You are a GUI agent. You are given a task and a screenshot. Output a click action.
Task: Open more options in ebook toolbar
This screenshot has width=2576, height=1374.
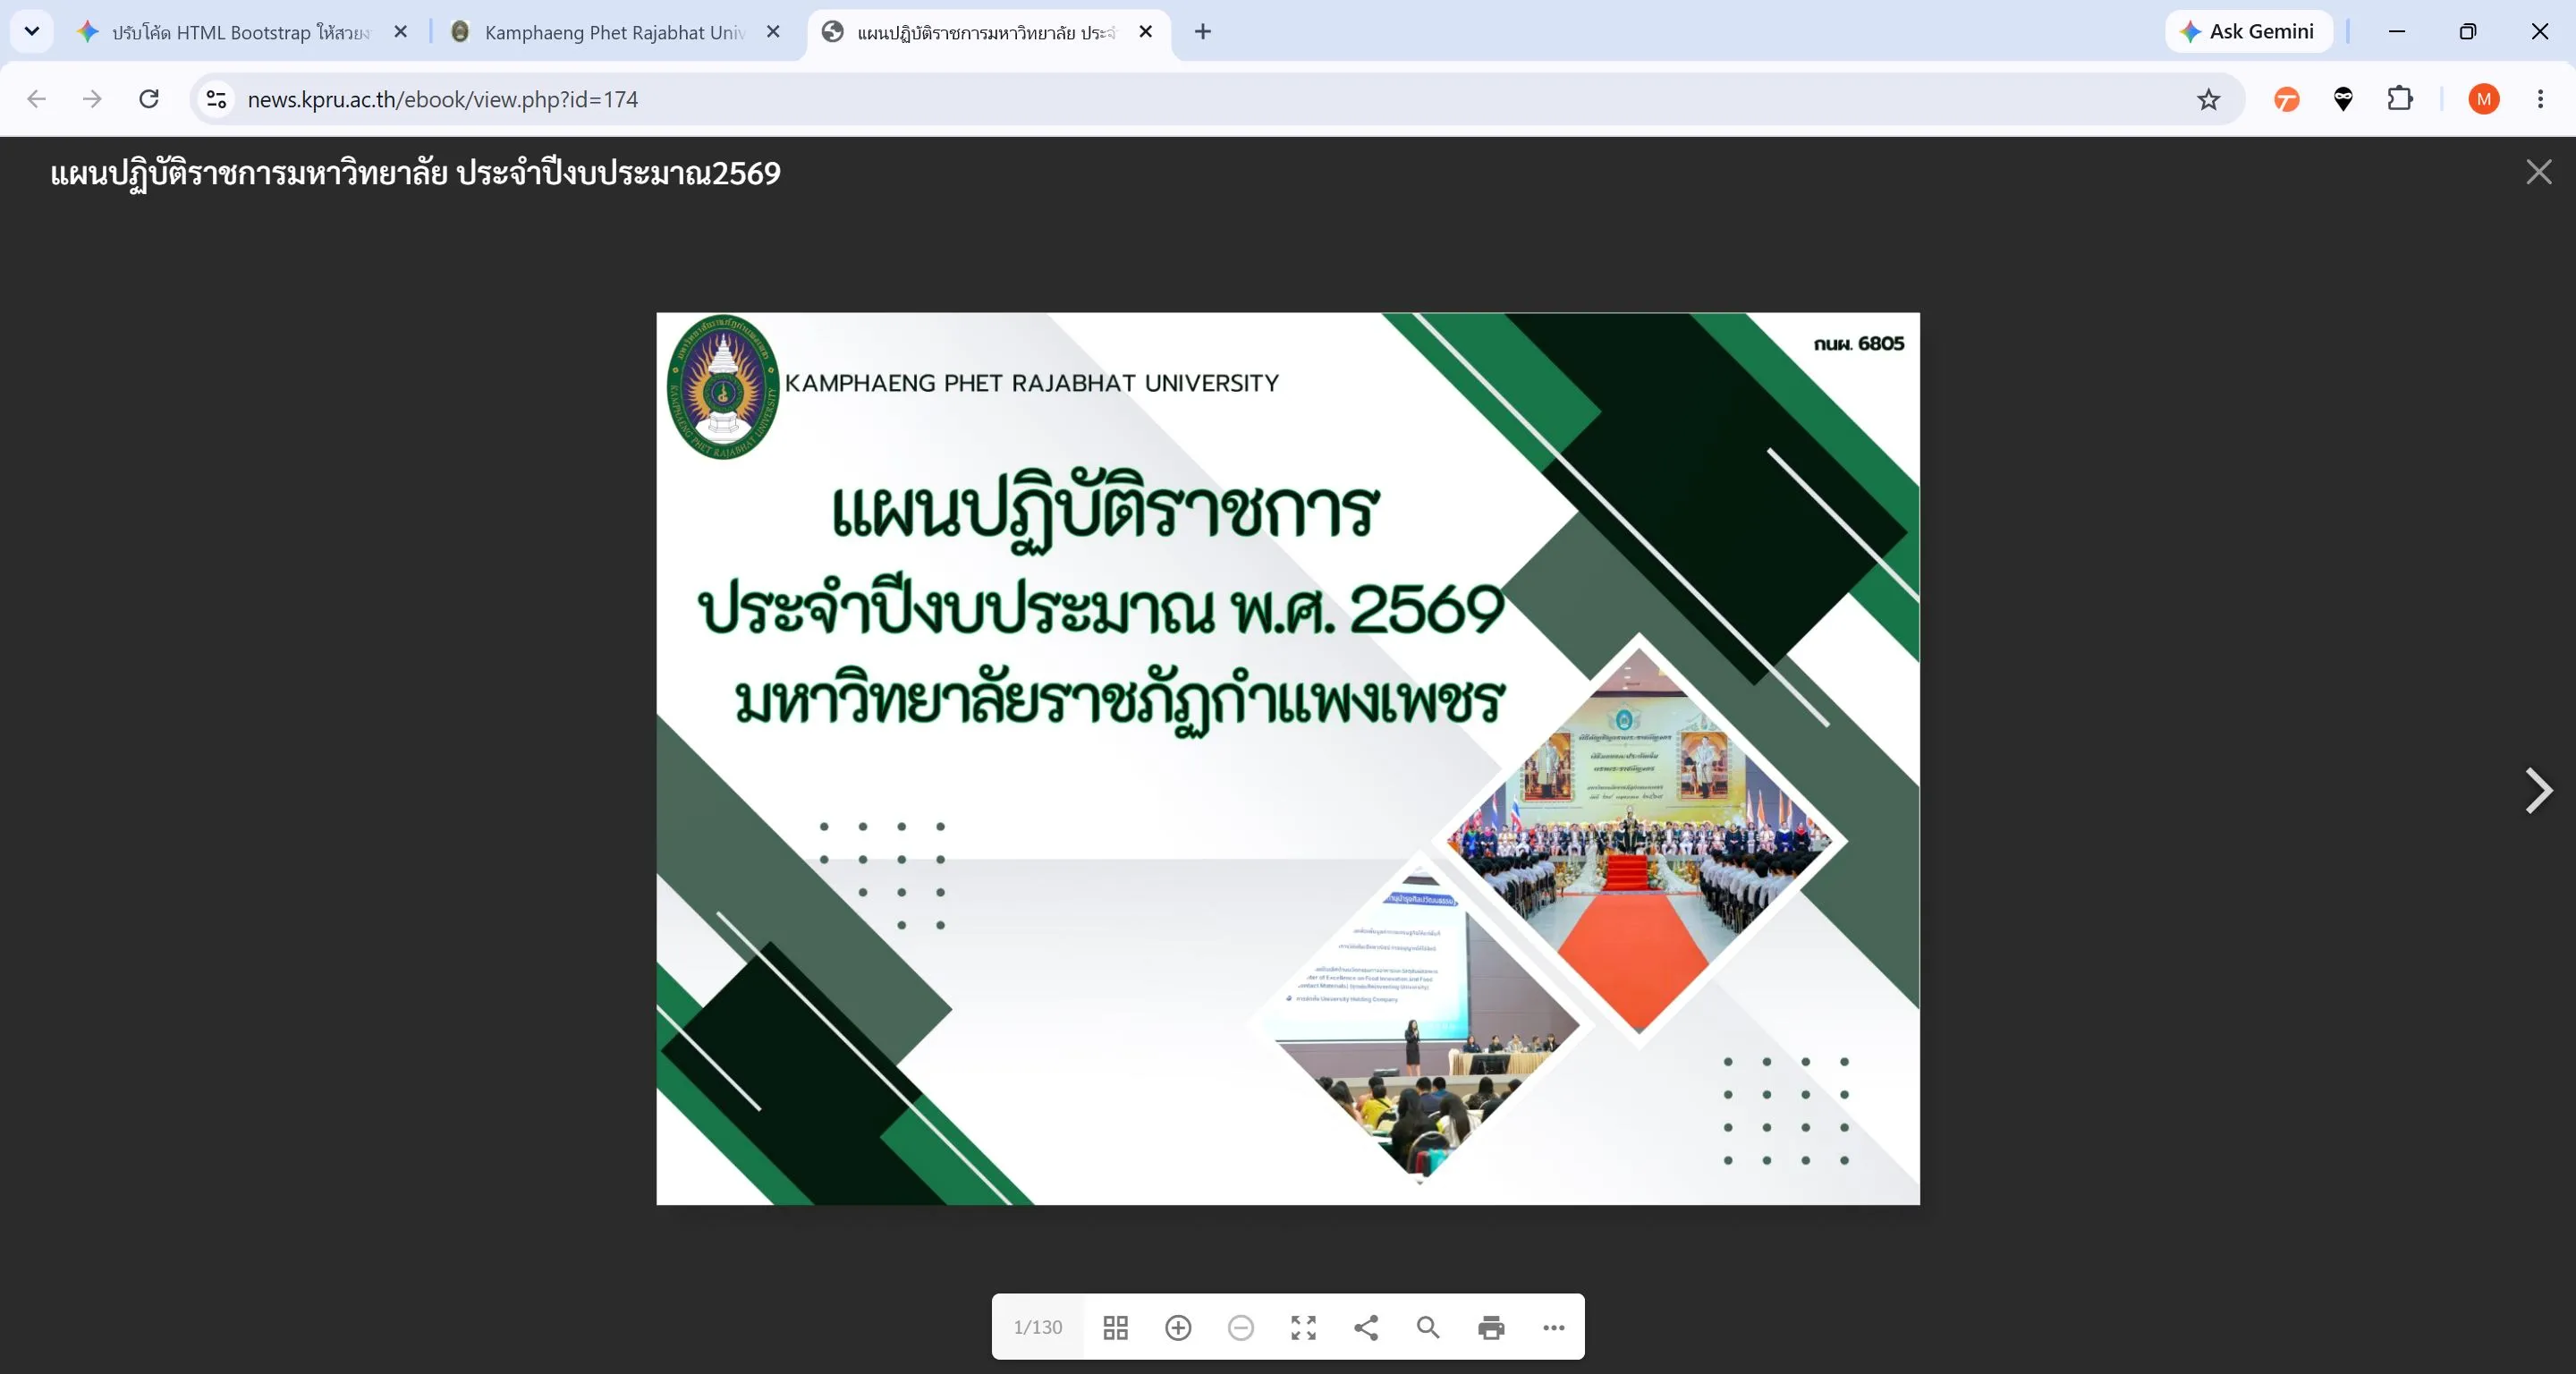(x=1553, y=1327)
